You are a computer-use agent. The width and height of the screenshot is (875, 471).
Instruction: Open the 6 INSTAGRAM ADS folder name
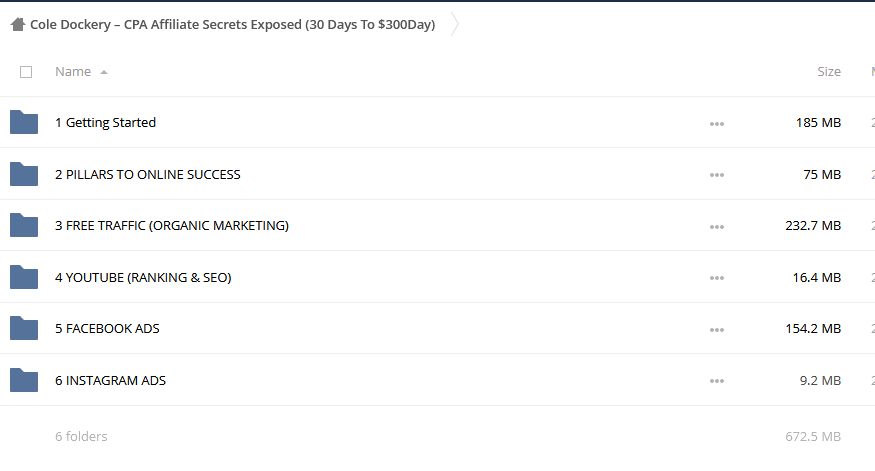click(110, 380)
